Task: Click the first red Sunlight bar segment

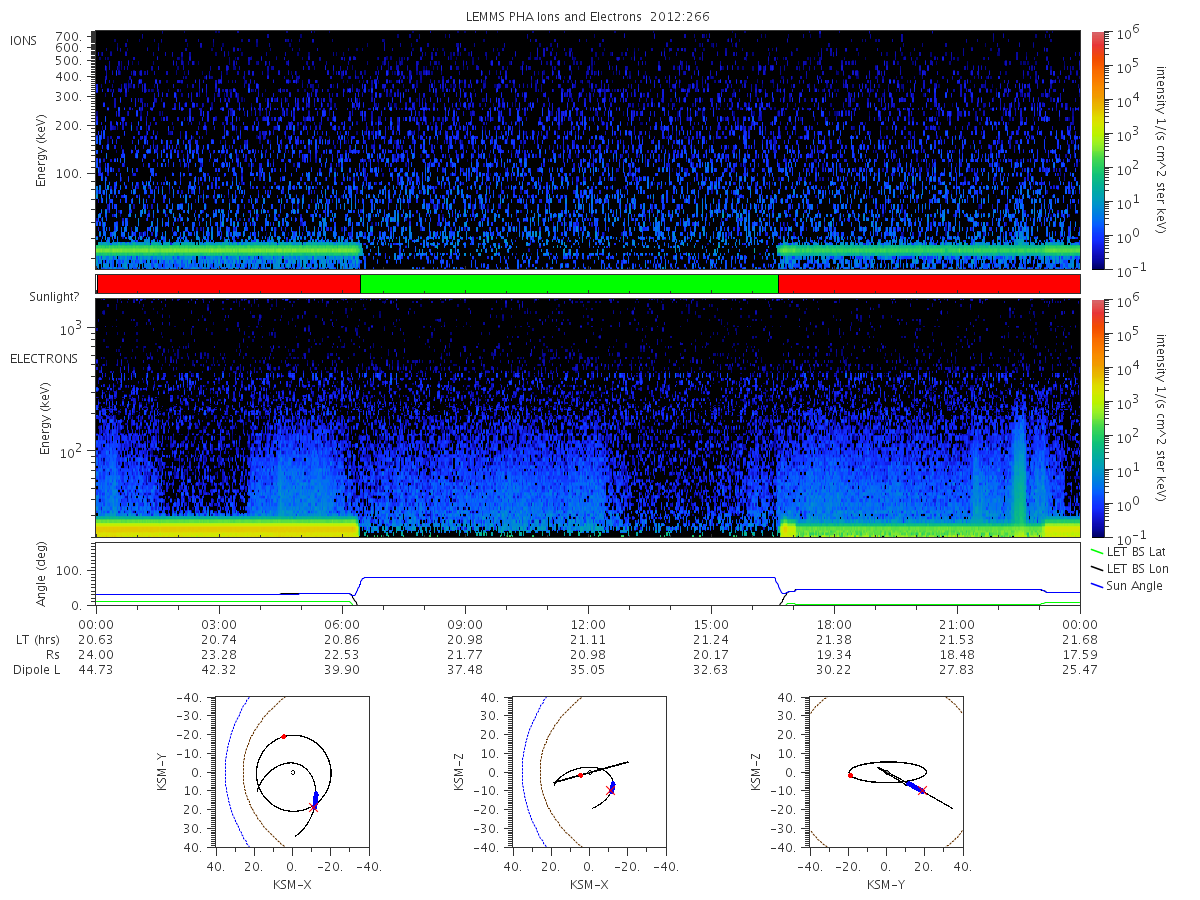Action: coord(229,284)
